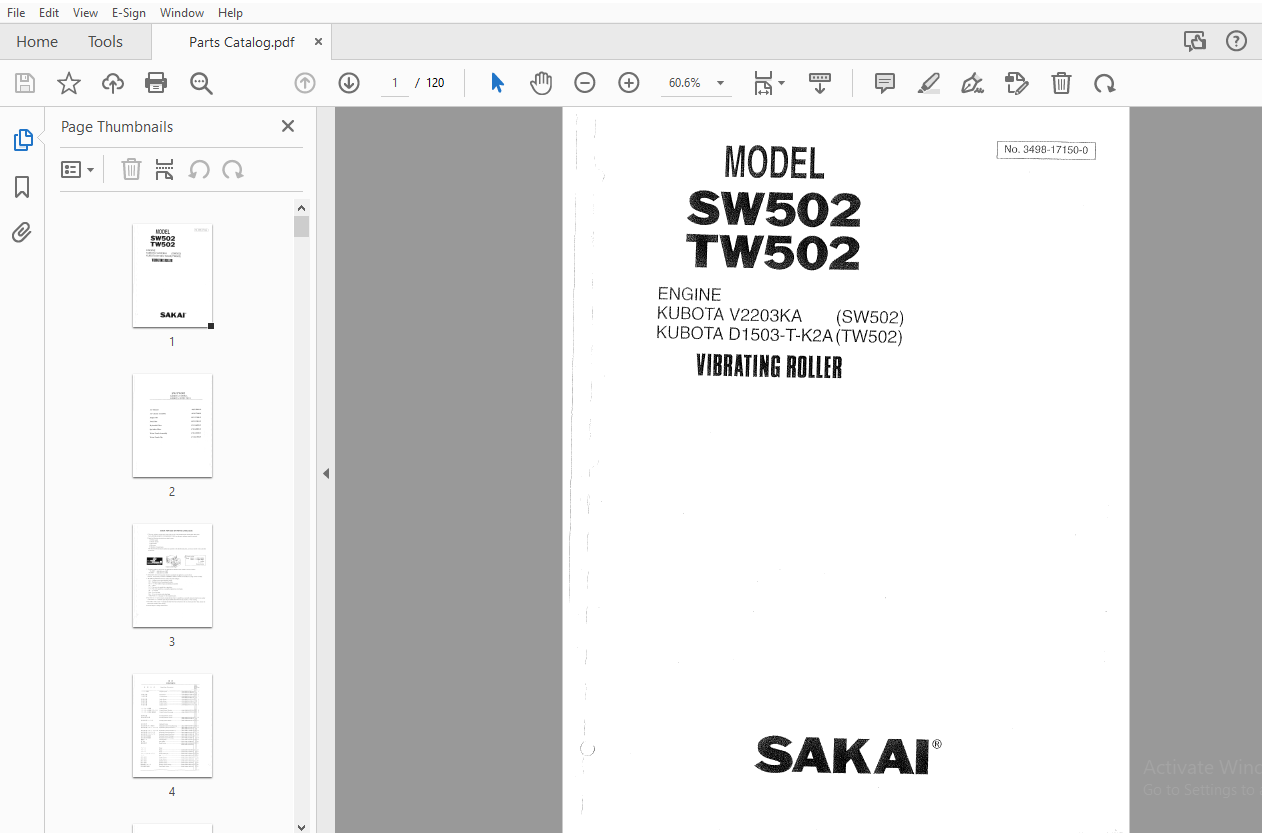The height and width of the screenshot is (833, 1262).
Task: Select the Highlight text pen tool
Action: [x=929, y=83]
